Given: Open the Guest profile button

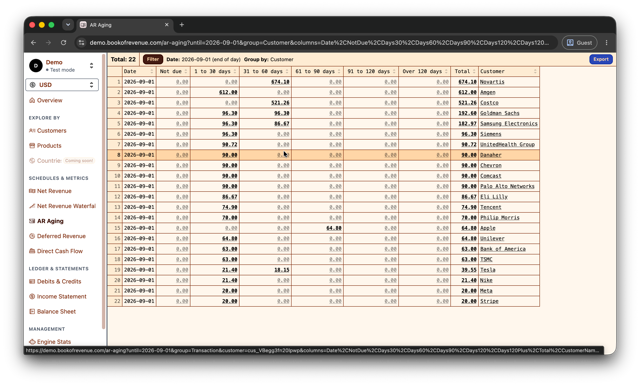Looking at the screenshot, I should coord(579,42).
